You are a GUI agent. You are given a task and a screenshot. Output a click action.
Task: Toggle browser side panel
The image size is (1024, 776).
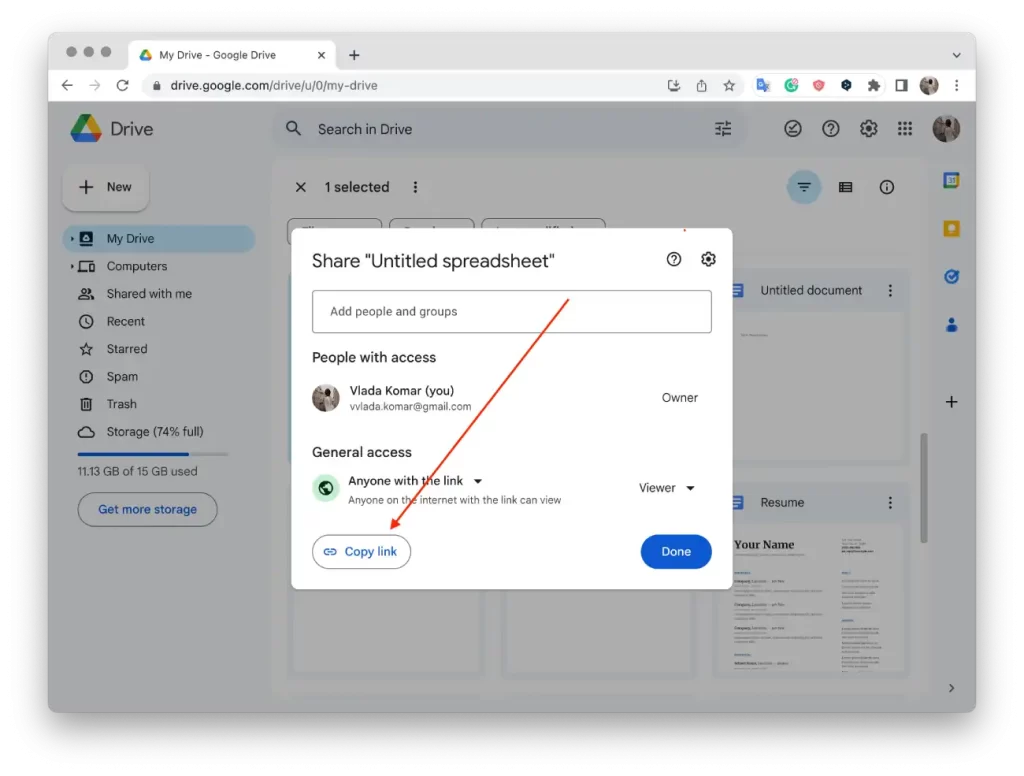click(x=902, y=86)
